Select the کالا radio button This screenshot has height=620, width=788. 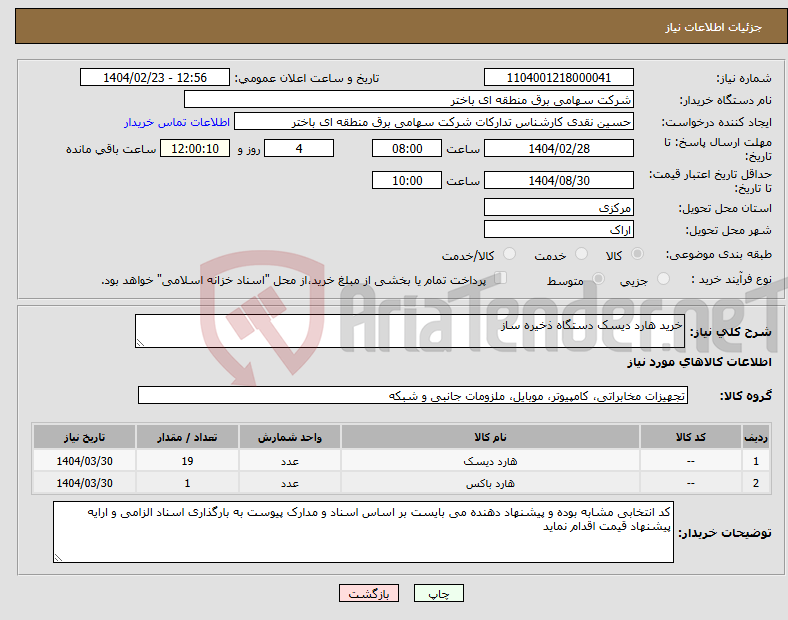tap(637, 254)
